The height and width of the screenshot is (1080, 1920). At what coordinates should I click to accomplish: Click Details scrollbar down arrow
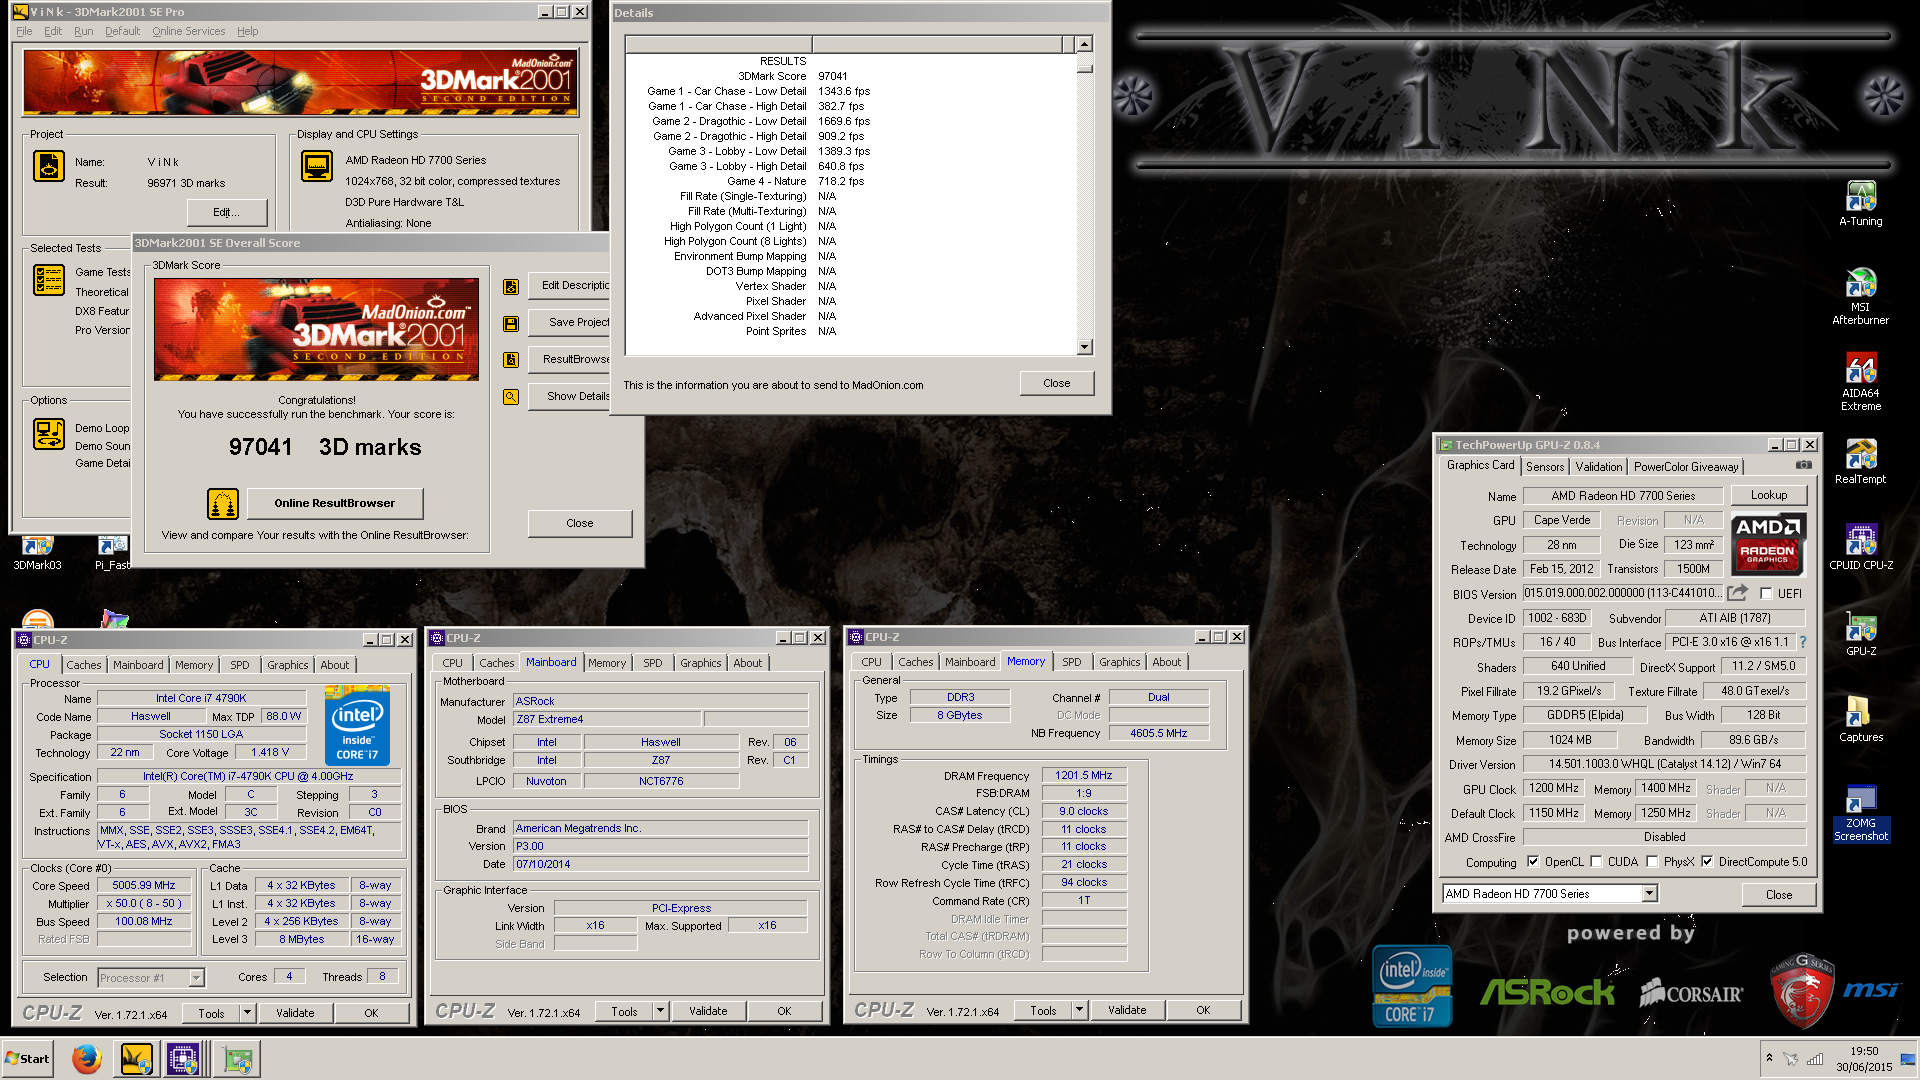pyautogui.click(x=1085, y=347)
